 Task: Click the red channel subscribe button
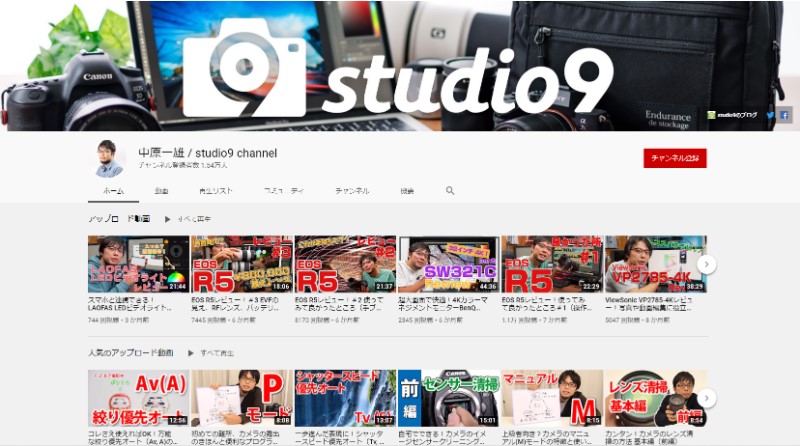coord(674,158)
